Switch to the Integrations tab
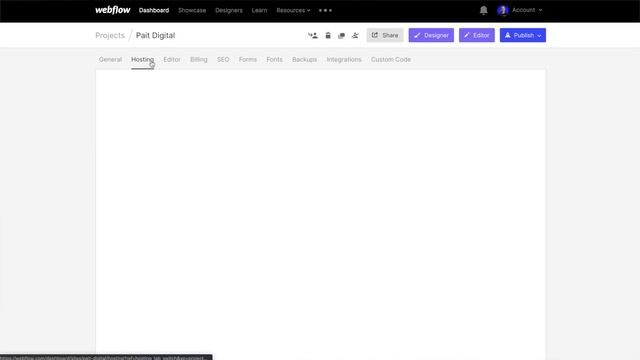Screen dimensions: 640x360 (344, 60)
